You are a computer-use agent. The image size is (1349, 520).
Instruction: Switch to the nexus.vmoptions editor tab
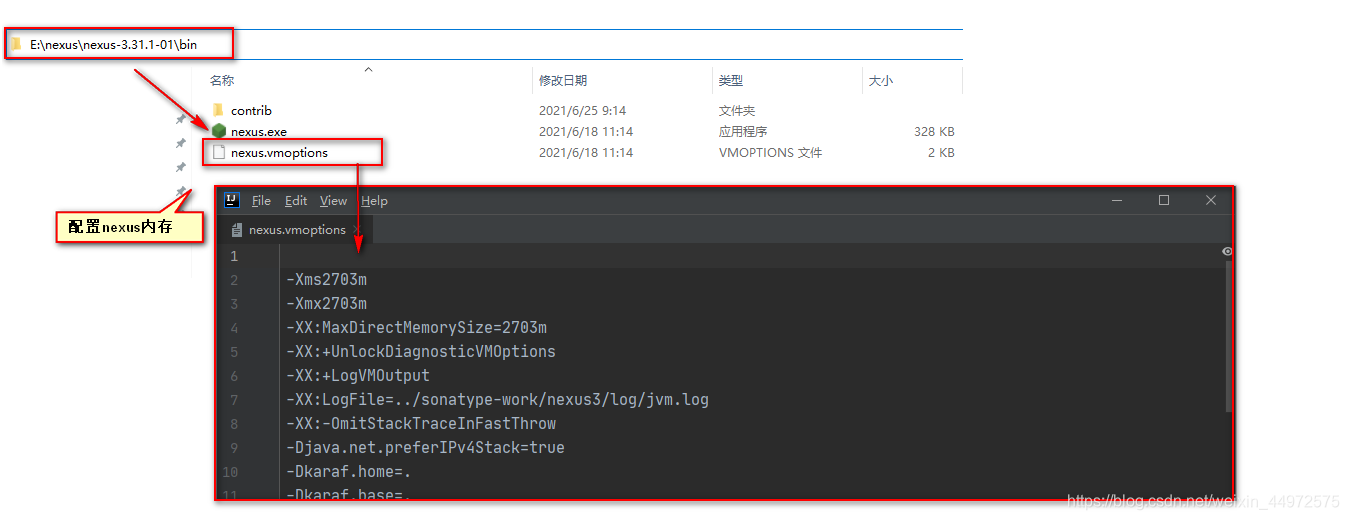297,230
